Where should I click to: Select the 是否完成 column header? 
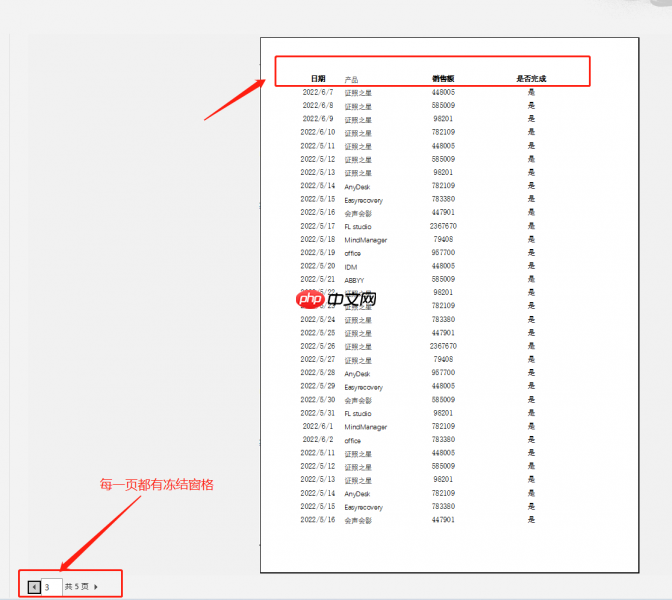point(531,78)
